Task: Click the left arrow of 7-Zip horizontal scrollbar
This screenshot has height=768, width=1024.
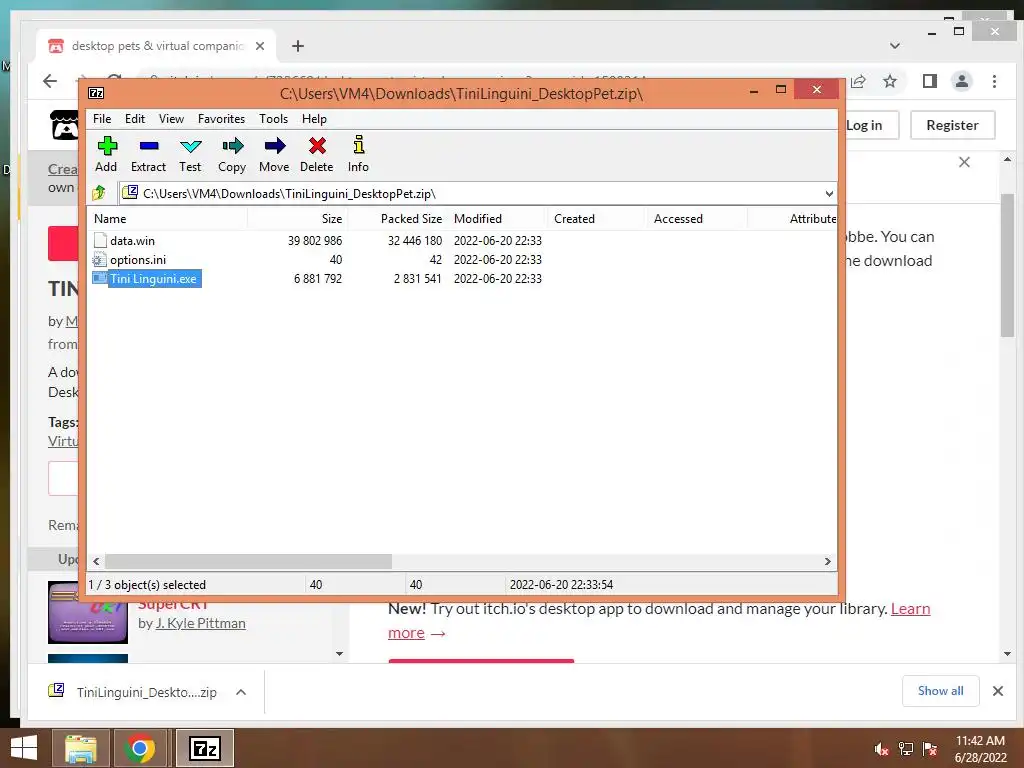Action: point(97,562)
